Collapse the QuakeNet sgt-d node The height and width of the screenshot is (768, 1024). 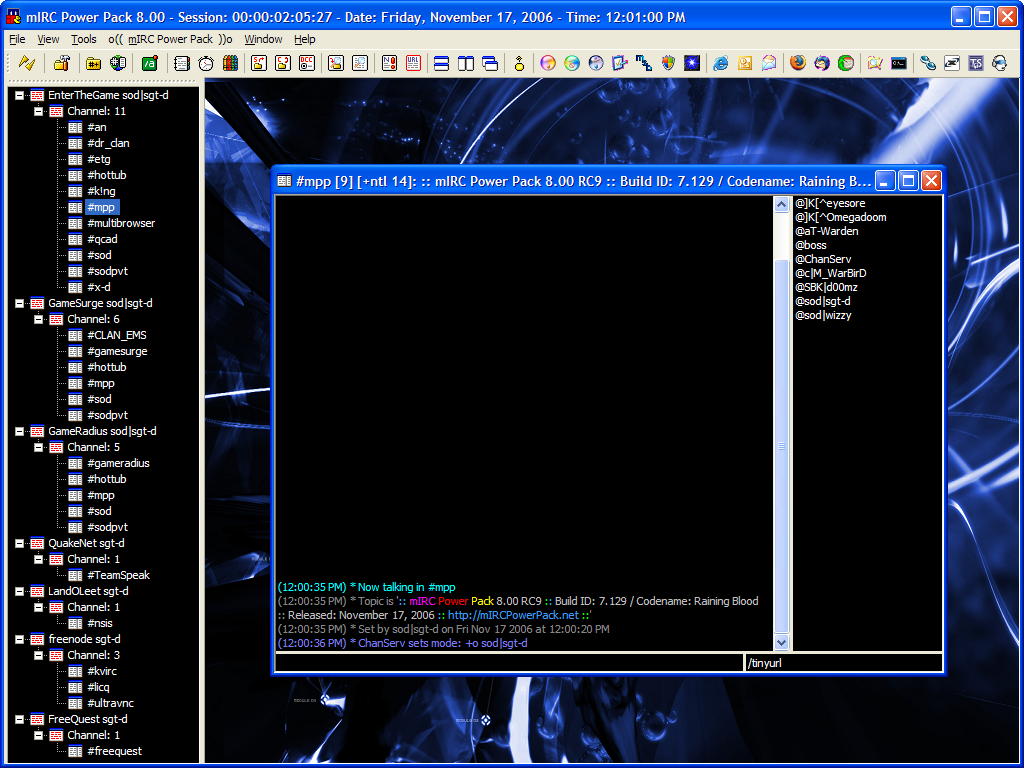coord(20,543)
